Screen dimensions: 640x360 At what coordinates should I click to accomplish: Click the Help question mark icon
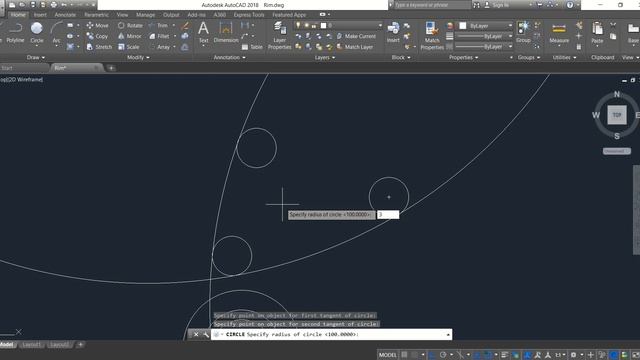[x=570, y=5]
